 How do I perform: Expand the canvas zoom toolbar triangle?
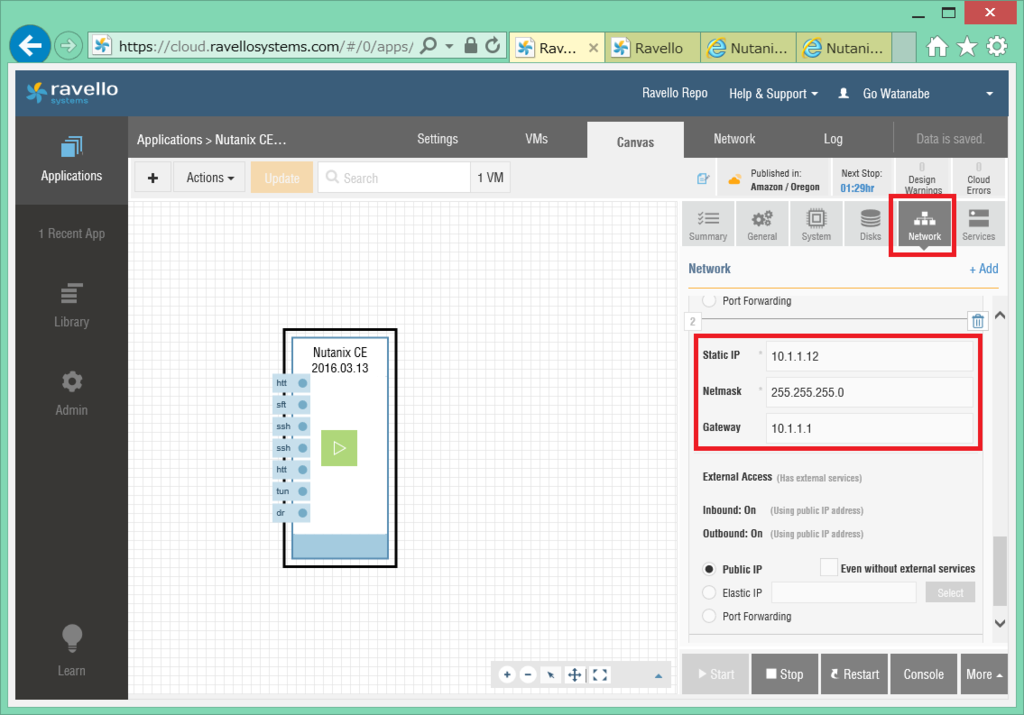click(658, 676)
